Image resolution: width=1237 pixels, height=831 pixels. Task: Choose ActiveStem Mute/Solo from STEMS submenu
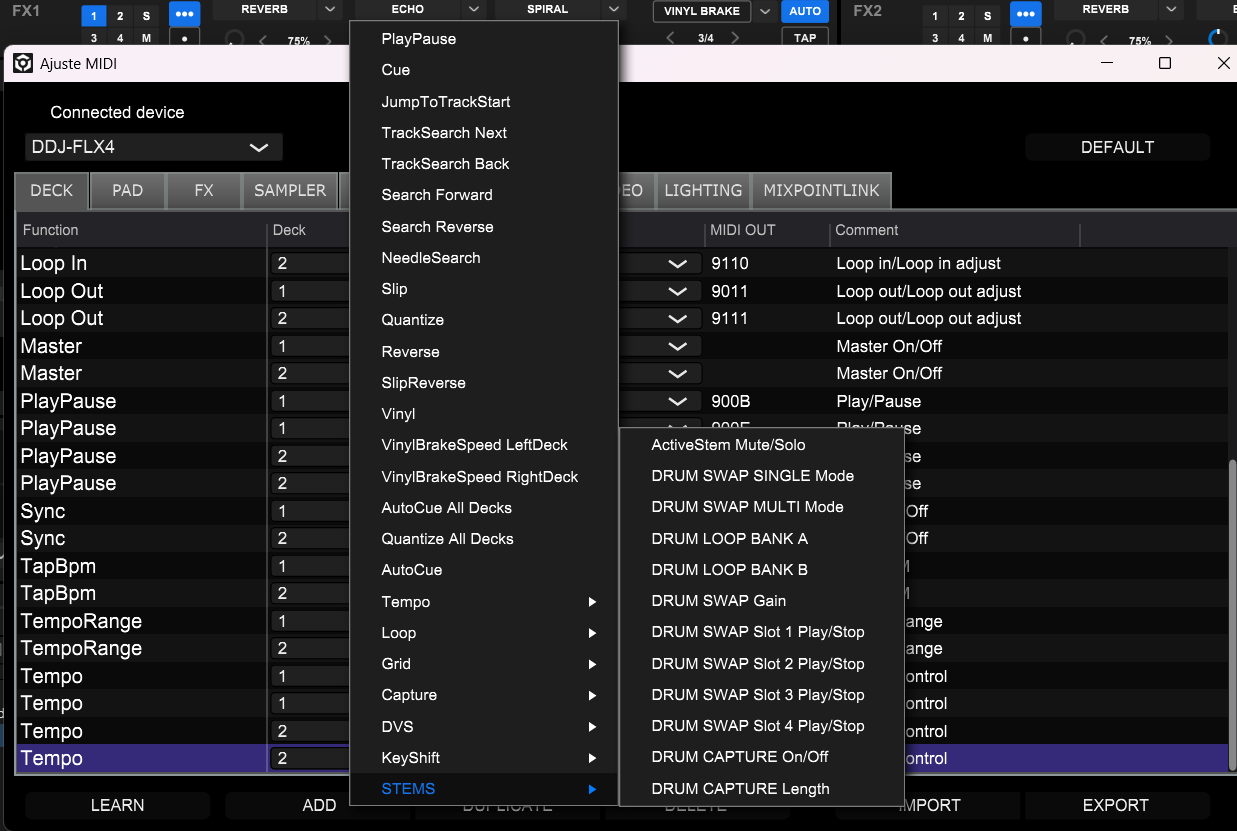pos(761,445)
